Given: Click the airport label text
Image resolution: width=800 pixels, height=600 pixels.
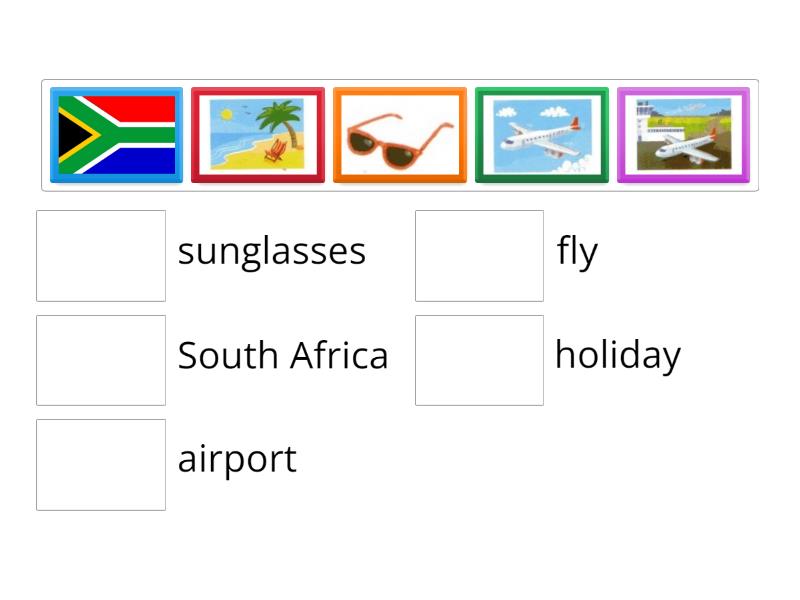Looking at the screenshot, I should tap(237, 460).
